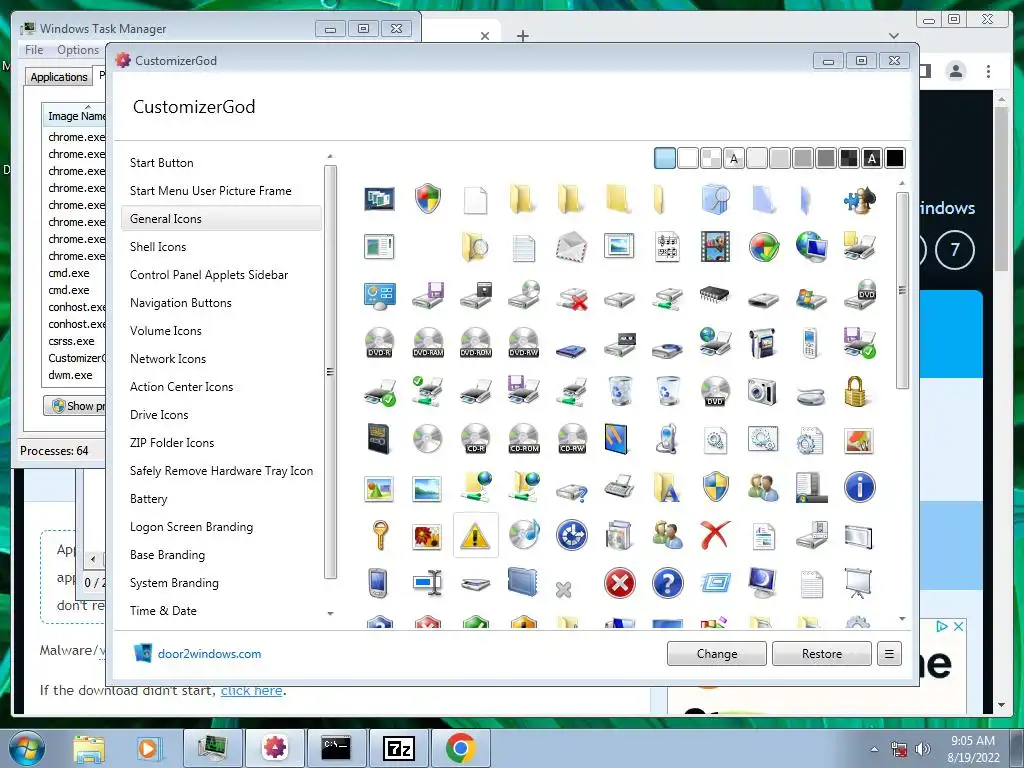This screenshot has height=768, width=1024.
Task: Open Chrome three-dot menu
Action: coord(989,71)
